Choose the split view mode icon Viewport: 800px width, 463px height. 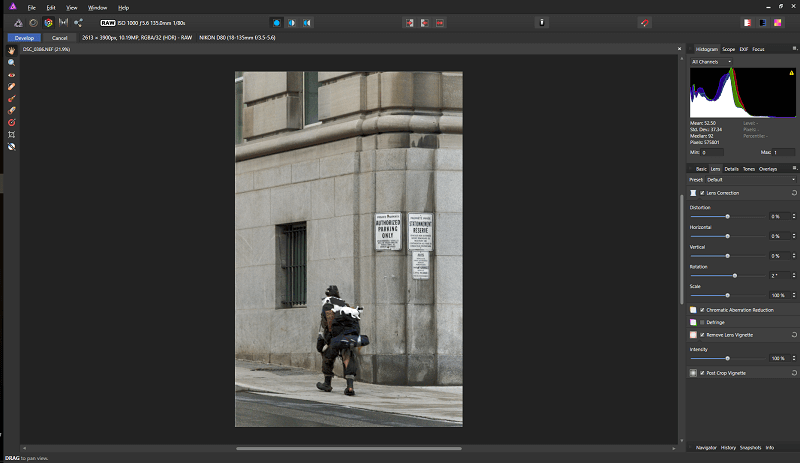[292, 23]
